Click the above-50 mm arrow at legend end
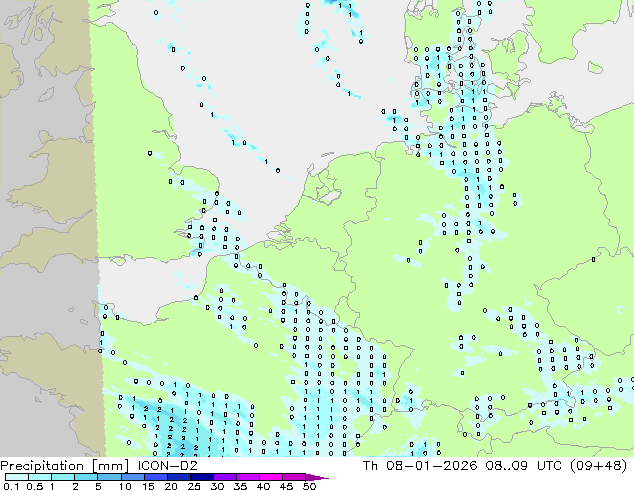 (317, 477)
